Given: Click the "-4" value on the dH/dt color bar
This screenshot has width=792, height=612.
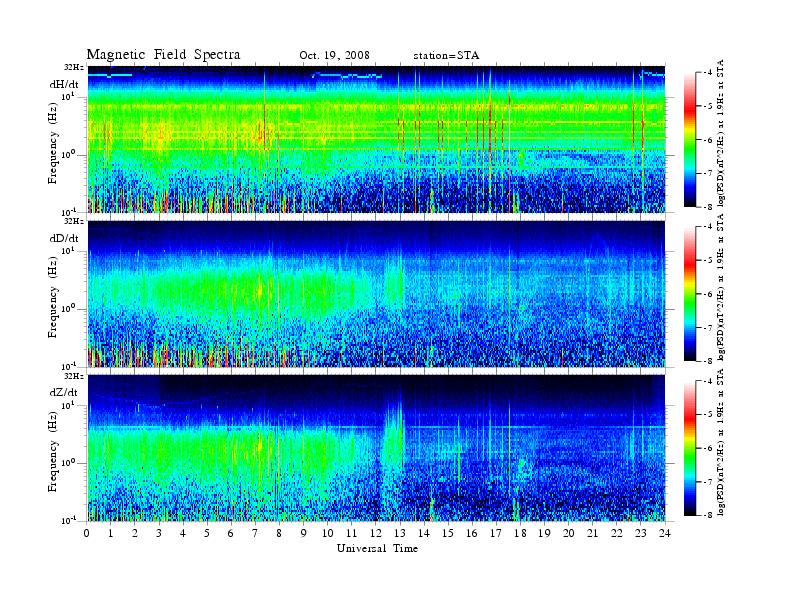Looking at the screenshot, I should click(x=709, y=73).
